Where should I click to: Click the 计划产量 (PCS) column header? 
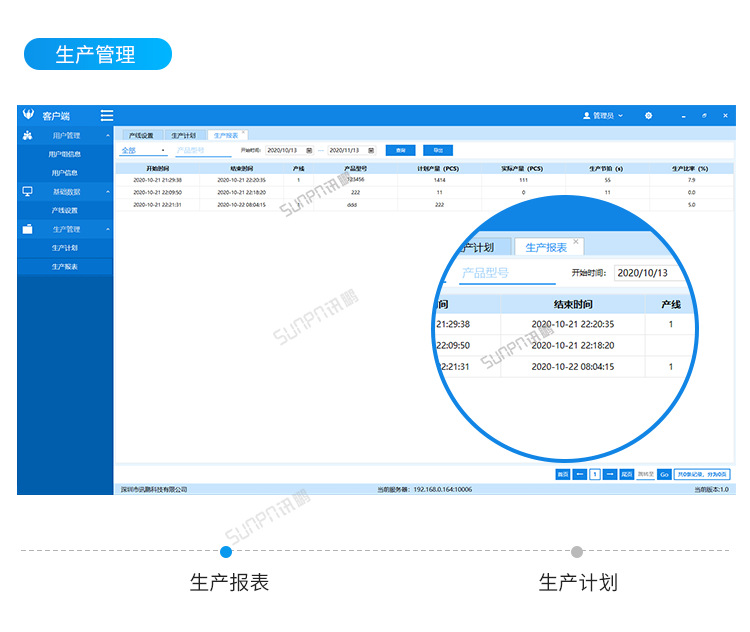pos(439,168)
